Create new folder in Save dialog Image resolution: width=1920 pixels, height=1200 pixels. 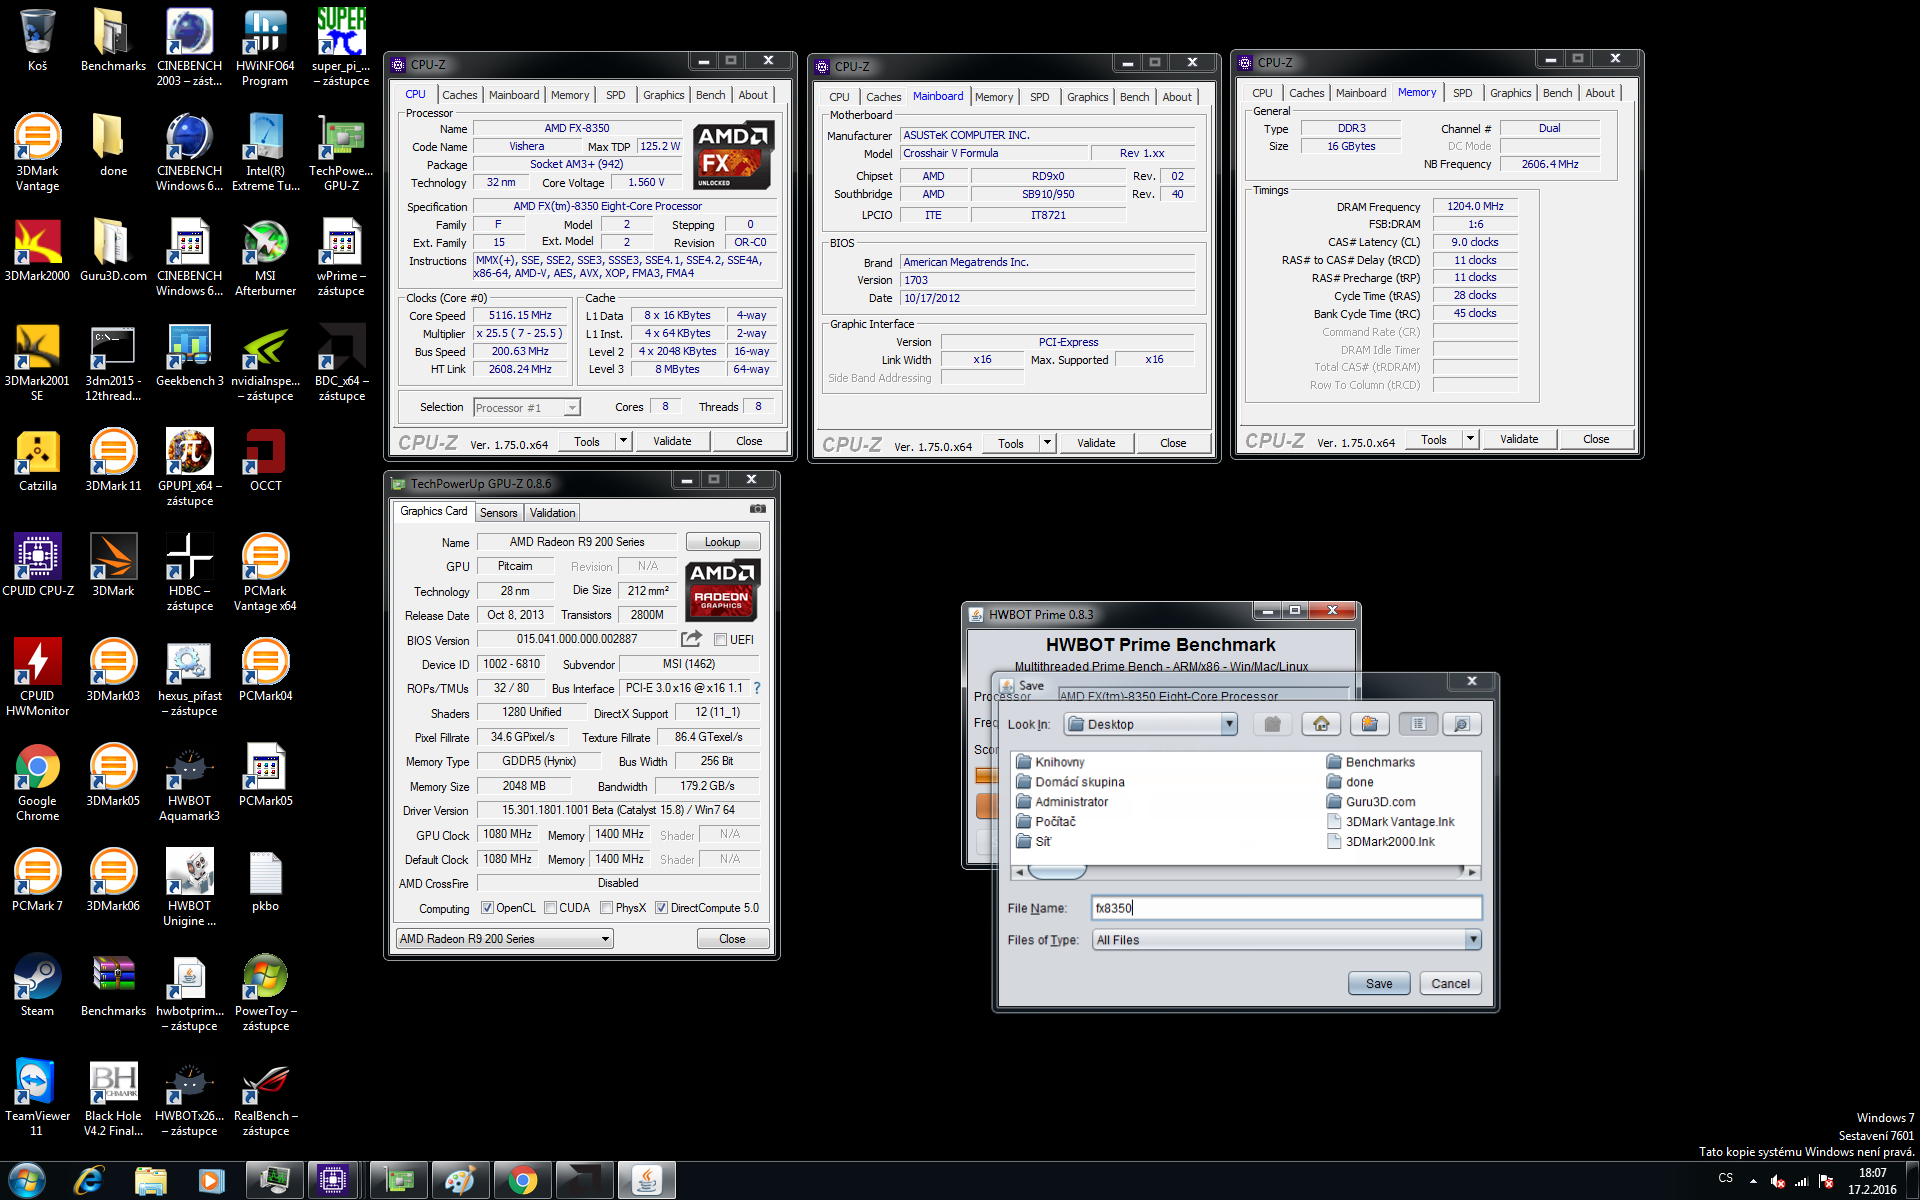pyautogui.click(x=1369, y=724)
